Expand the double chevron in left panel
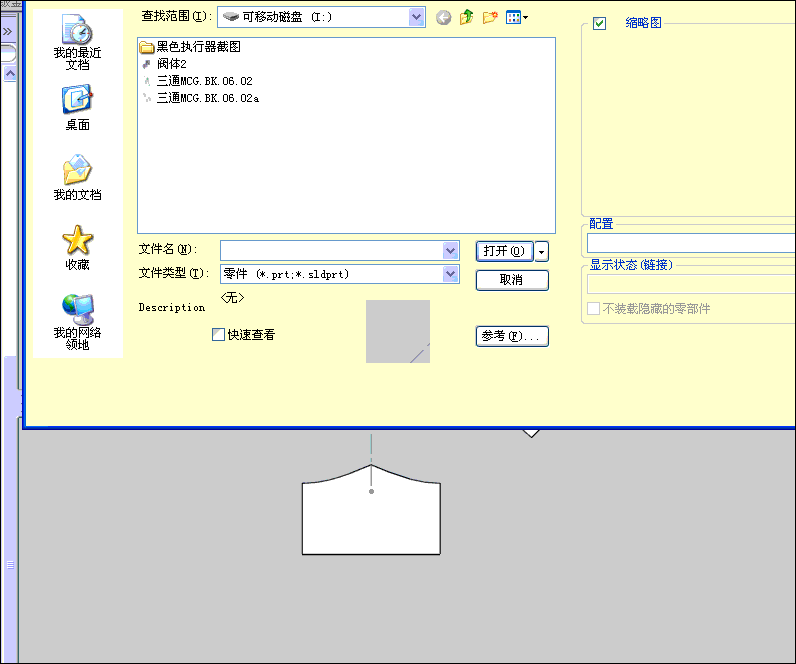 coord(7,32)
